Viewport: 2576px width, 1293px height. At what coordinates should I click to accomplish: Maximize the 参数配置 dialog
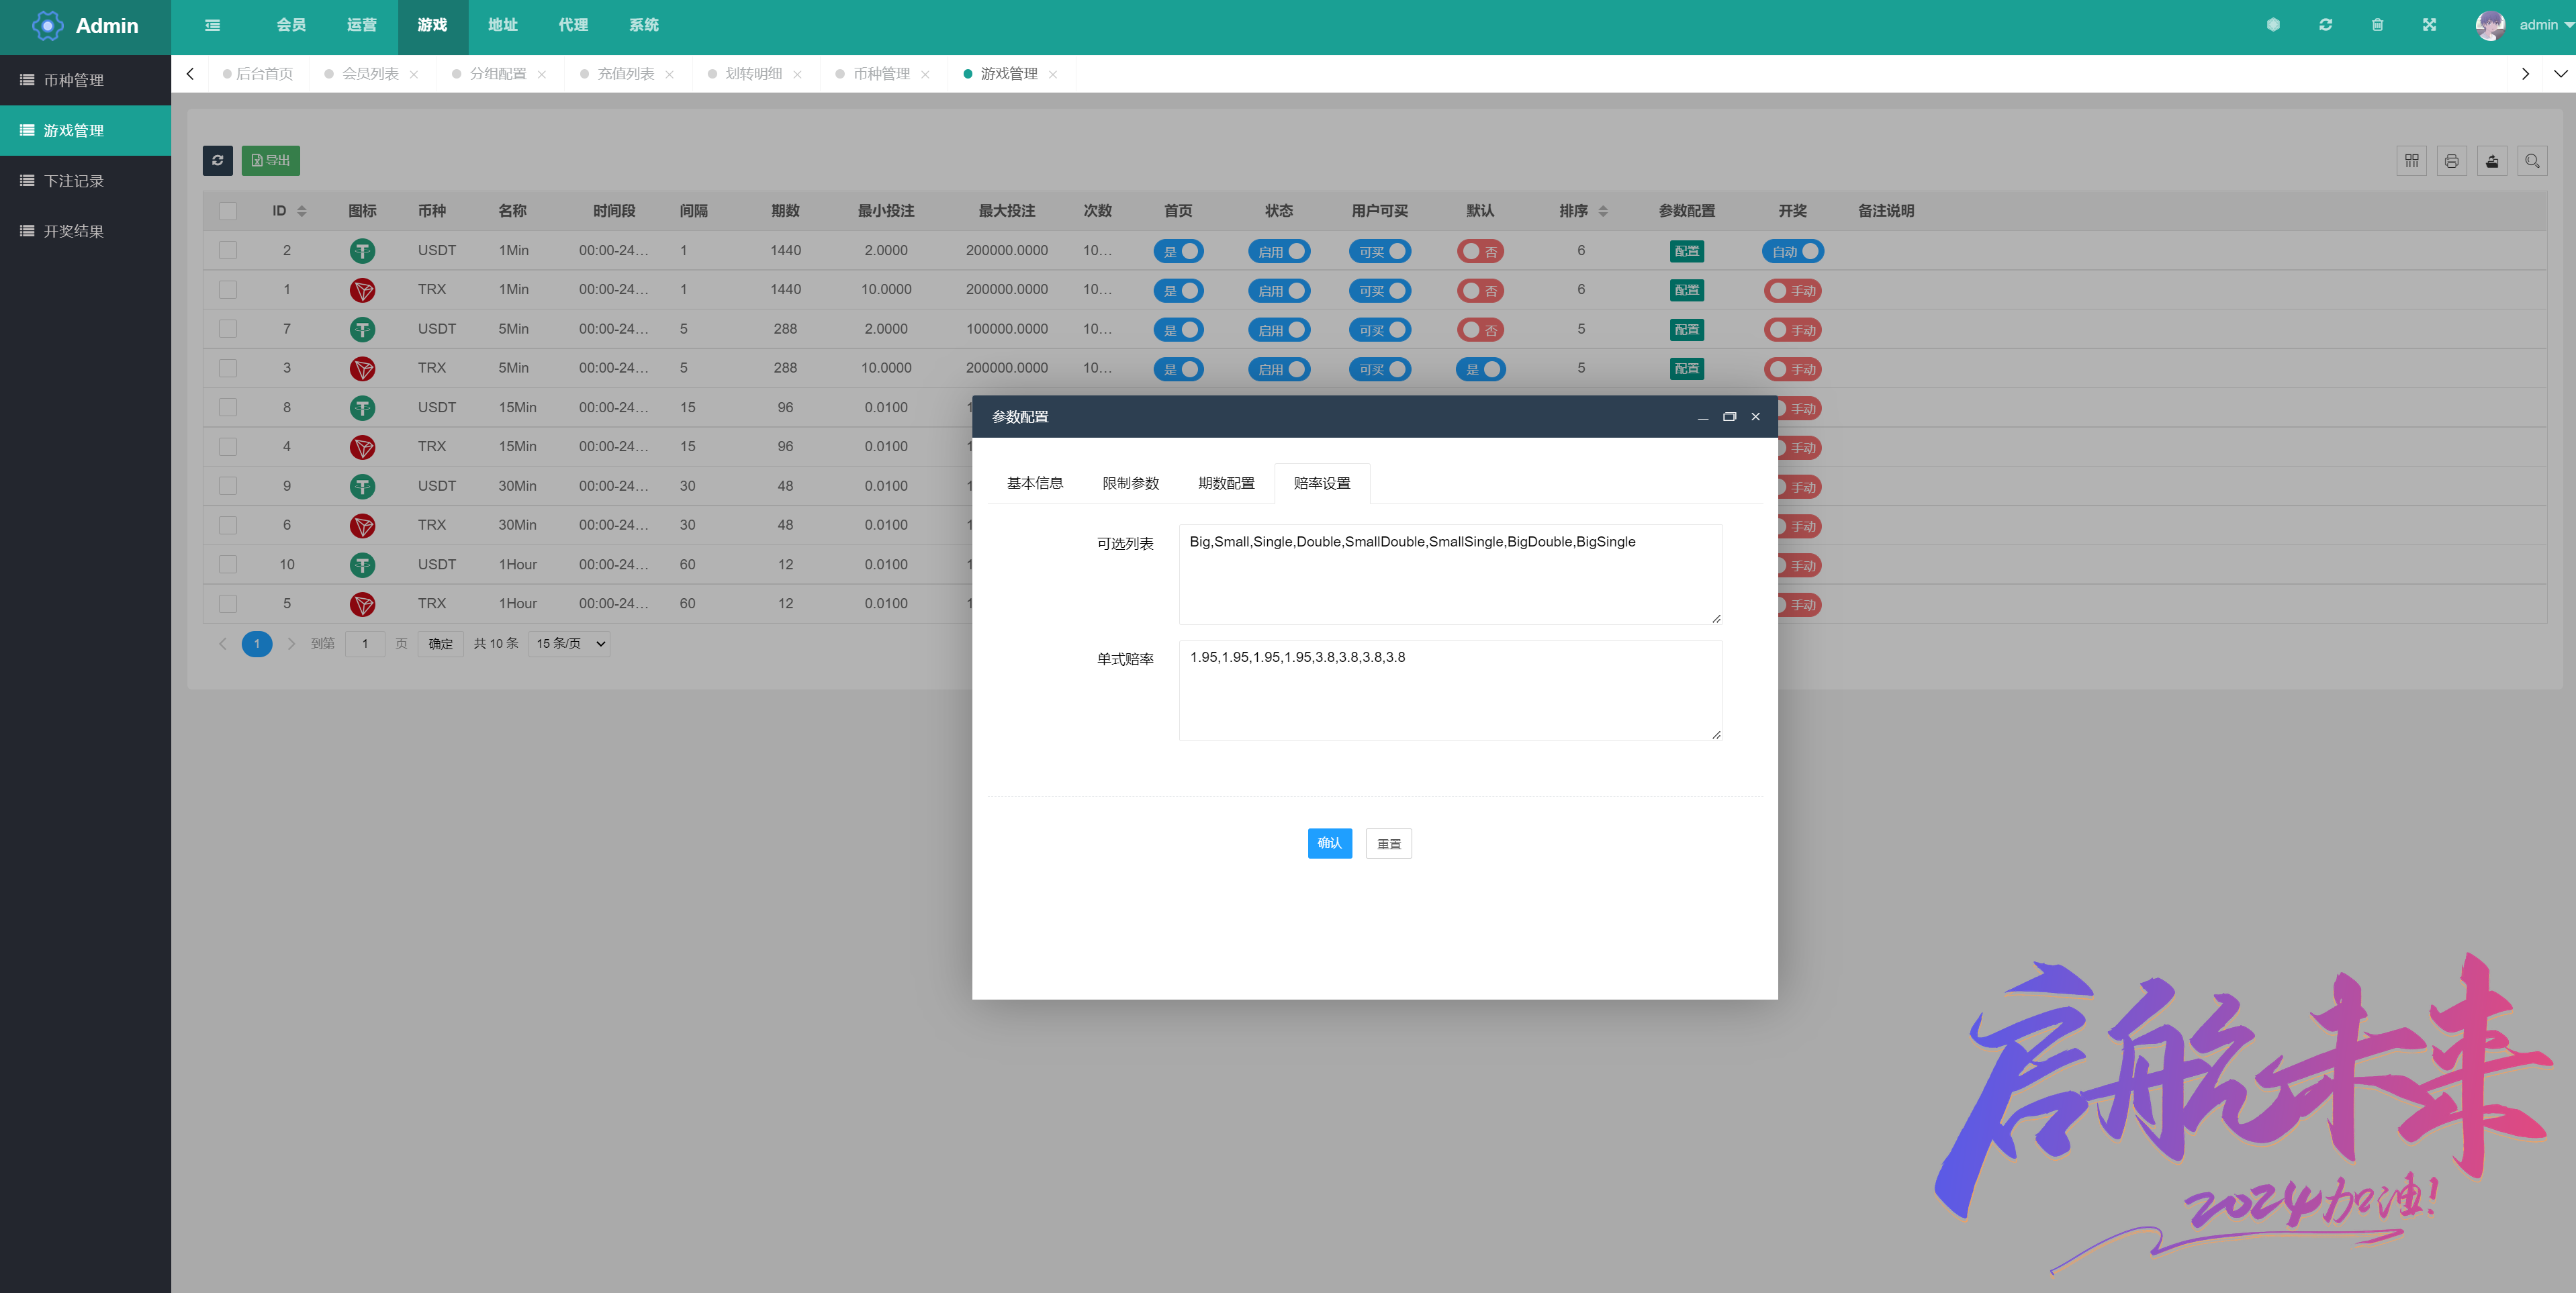pos(1729,417)
